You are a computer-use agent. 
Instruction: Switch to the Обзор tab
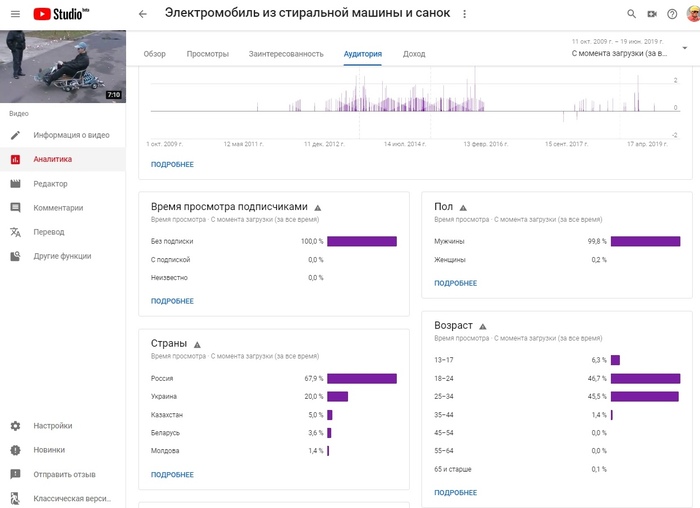point(155,54)
